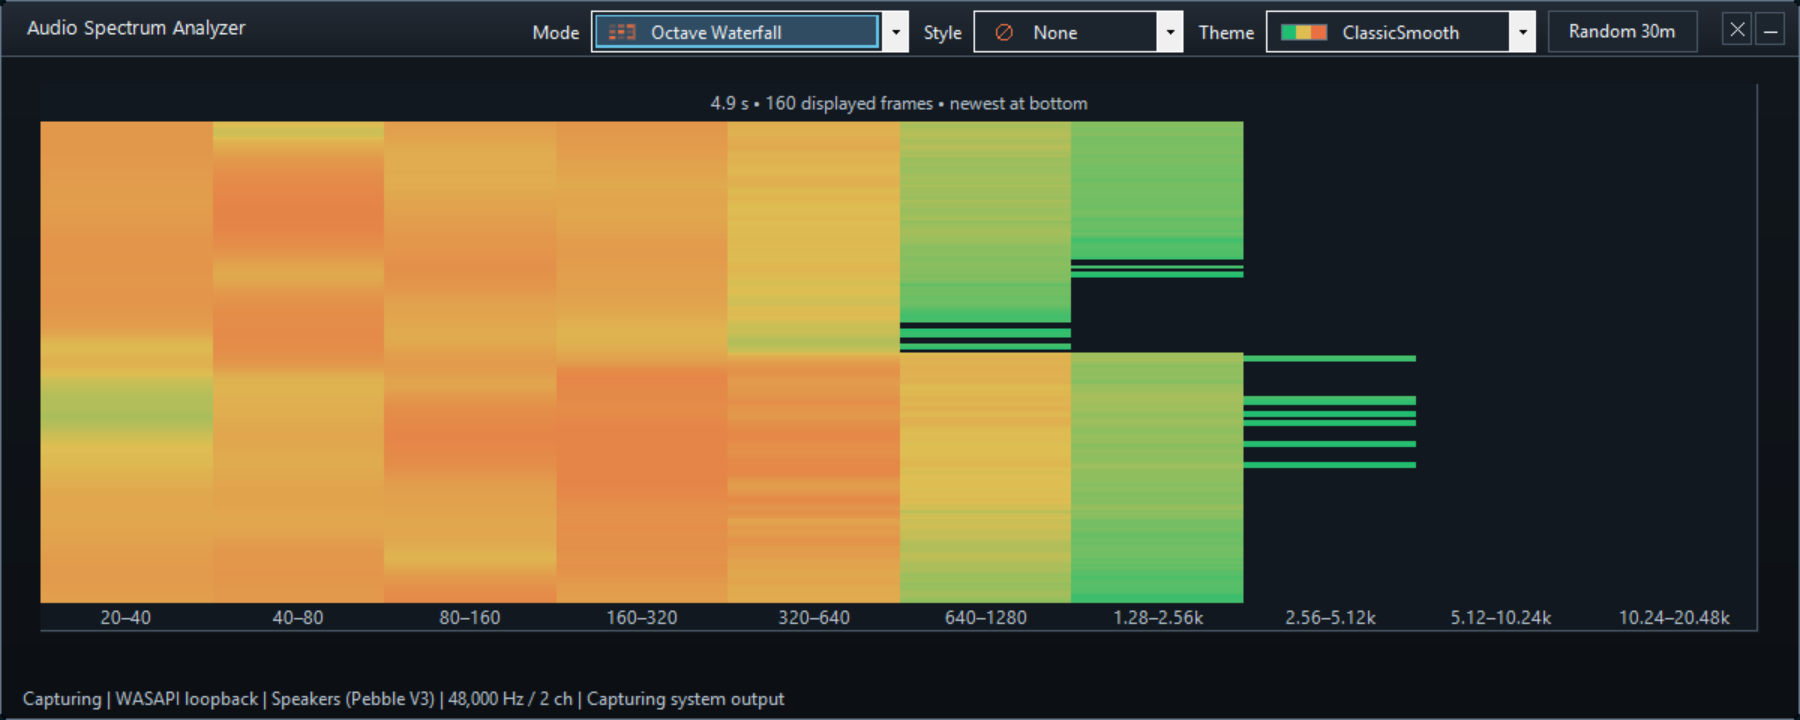Click the 640–1280 octave band label
1800x720 pixels.
(986, 618)
